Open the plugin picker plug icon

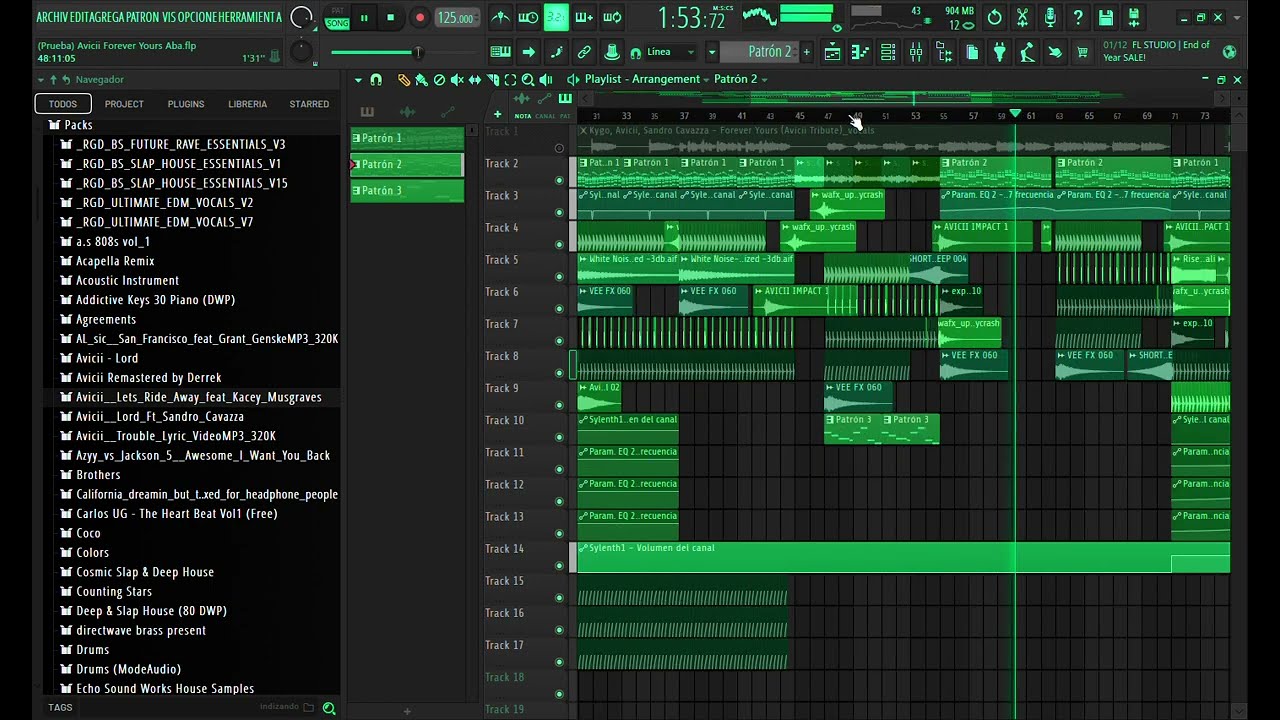[x=998, y=53]
